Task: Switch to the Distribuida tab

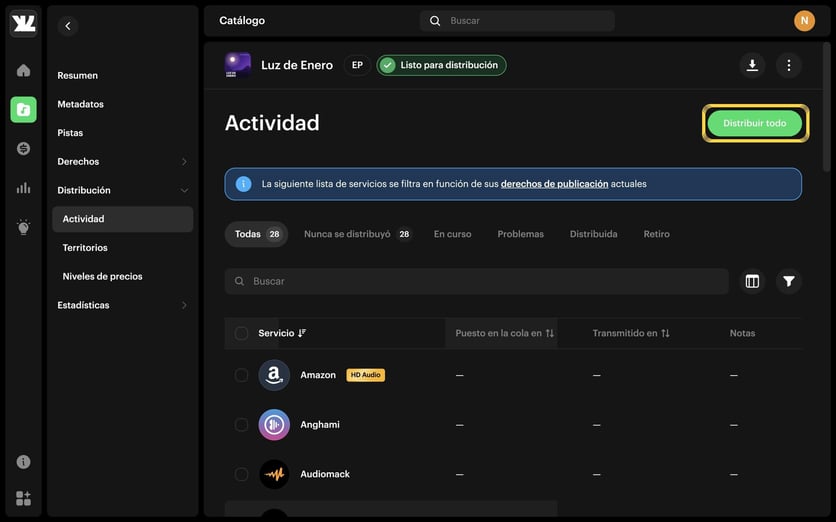Action: pyautogui.click(x=593, y=234)
